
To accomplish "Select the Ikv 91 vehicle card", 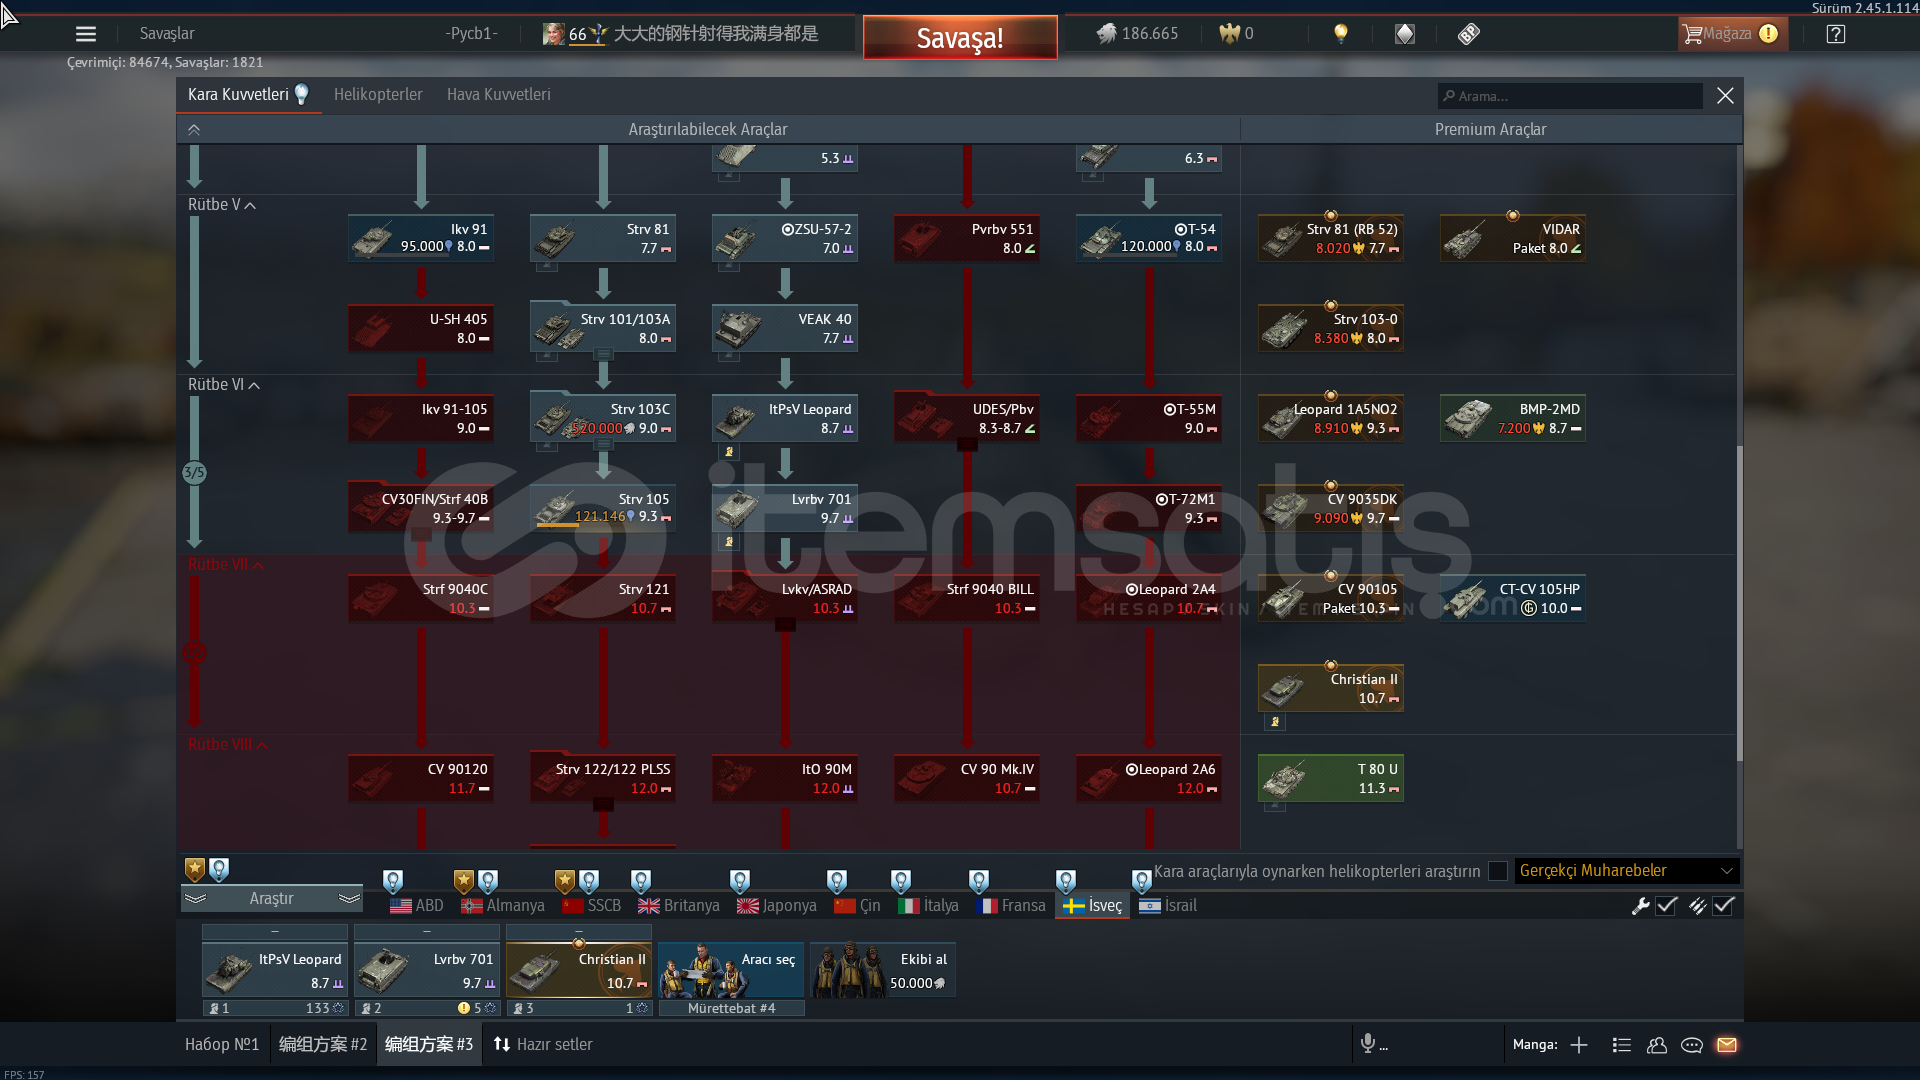I will (421, 238).
